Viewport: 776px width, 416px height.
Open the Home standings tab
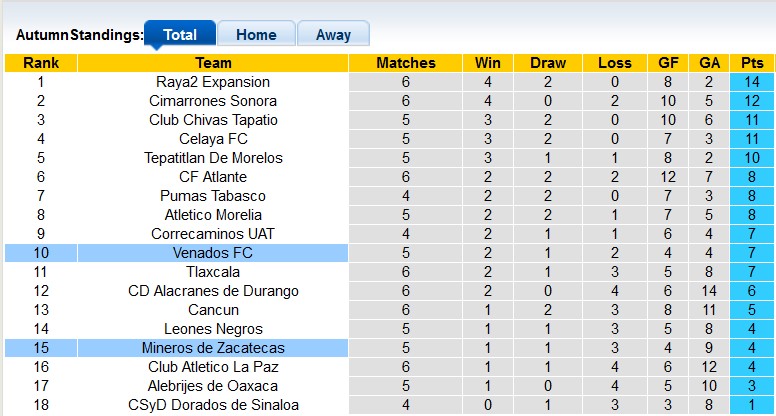(256, 34)
